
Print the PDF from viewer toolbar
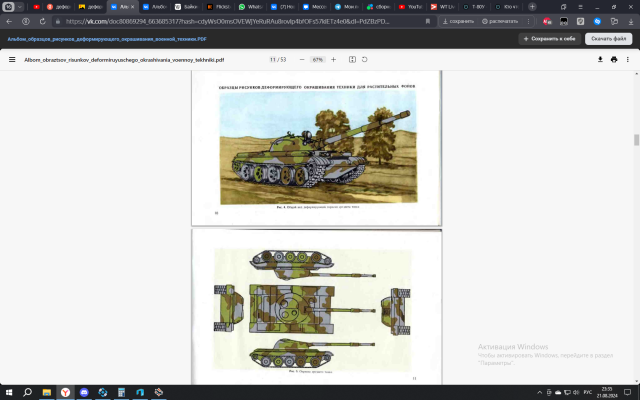click(x=613, y=59)
